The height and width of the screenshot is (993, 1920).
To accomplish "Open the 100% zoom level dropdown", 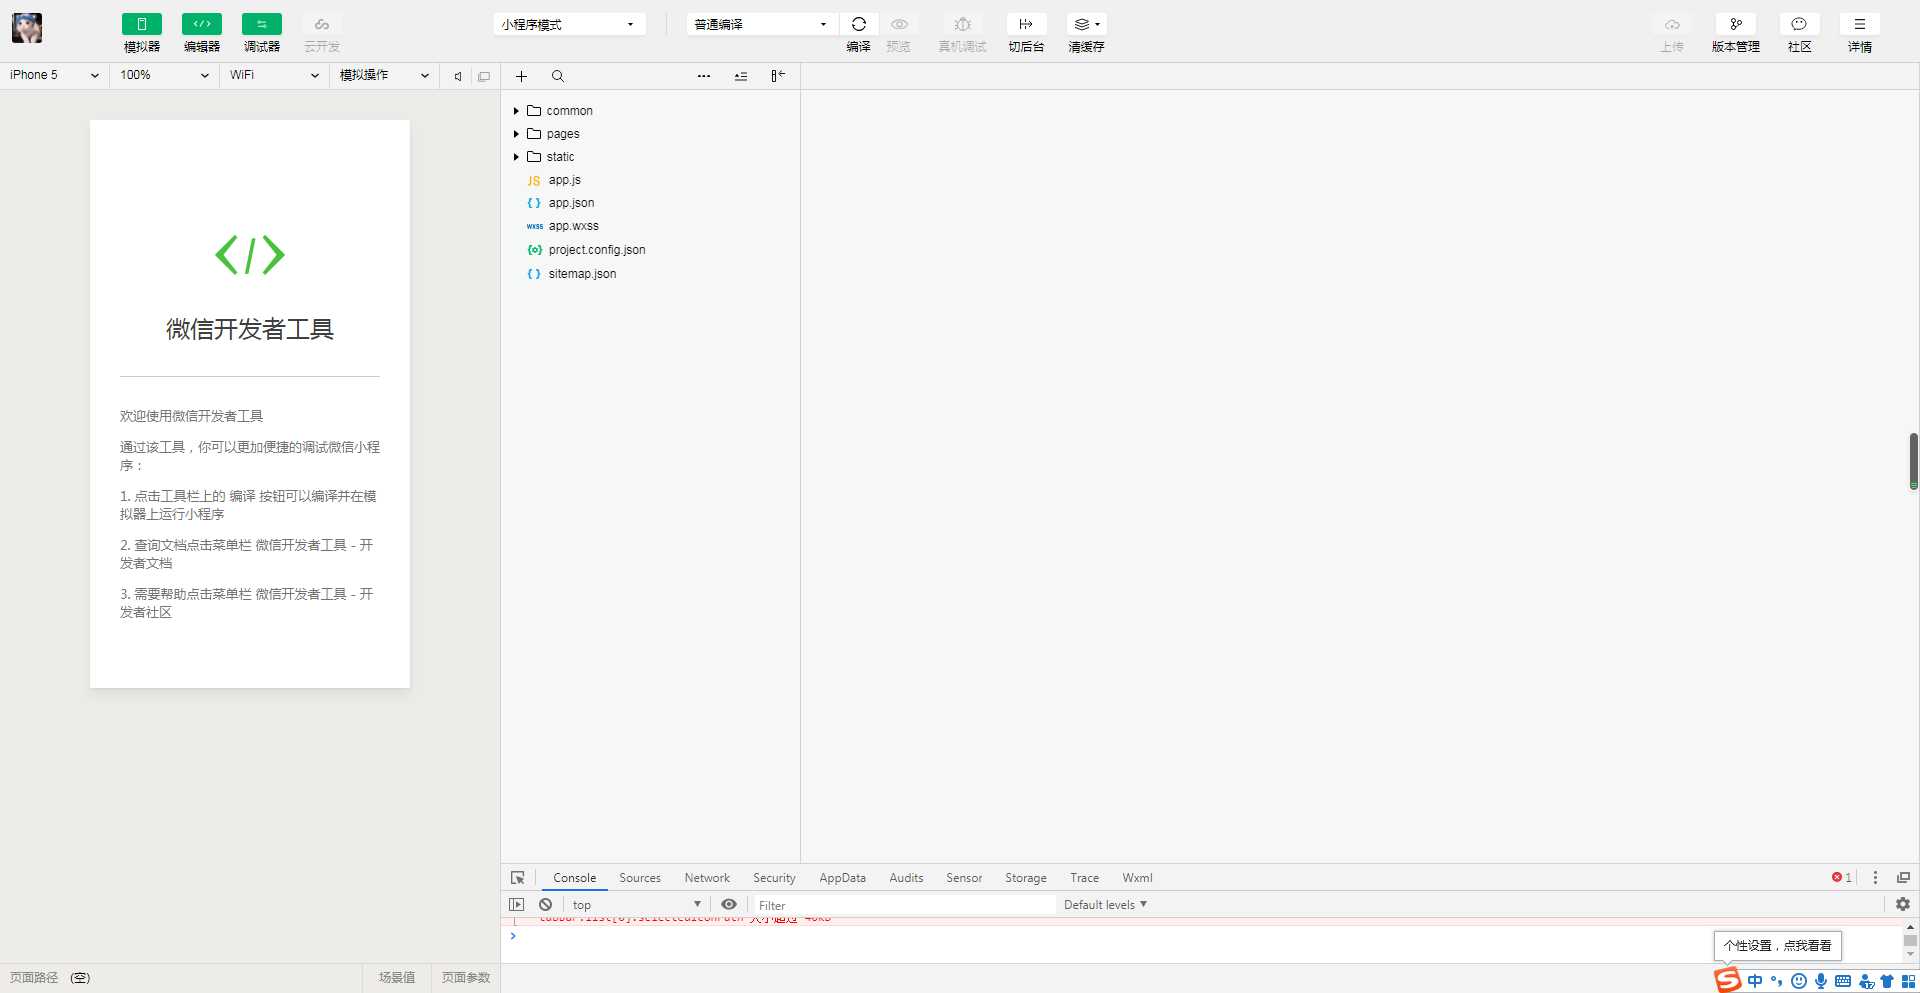I will [x=164, y=75].
